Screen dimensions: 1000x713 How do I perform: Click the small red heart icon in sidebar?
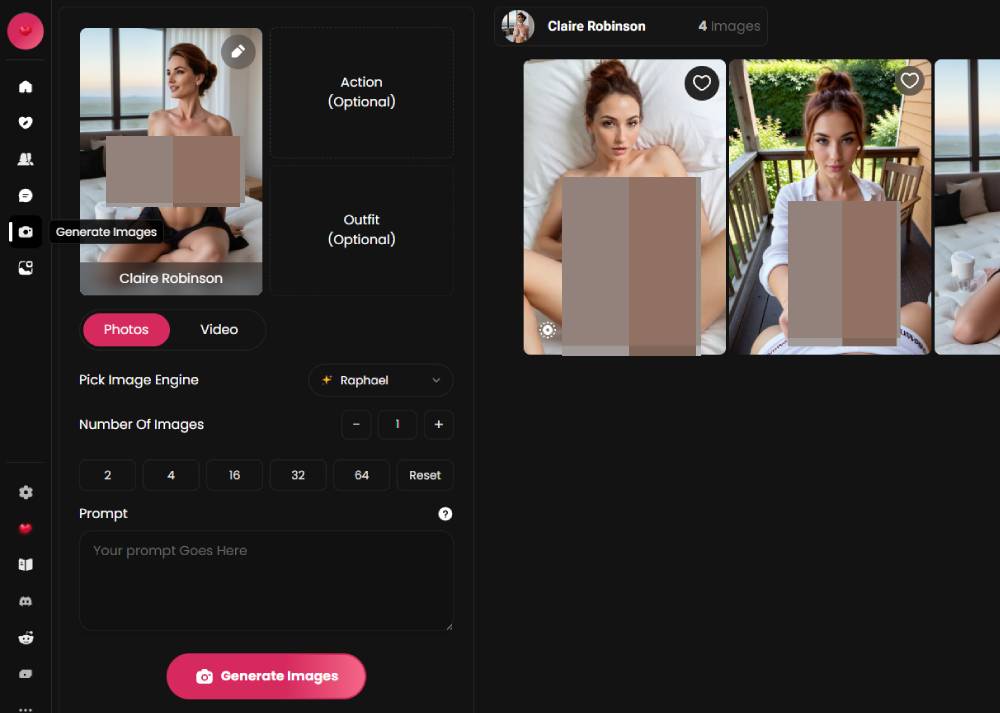click(26, 528)
